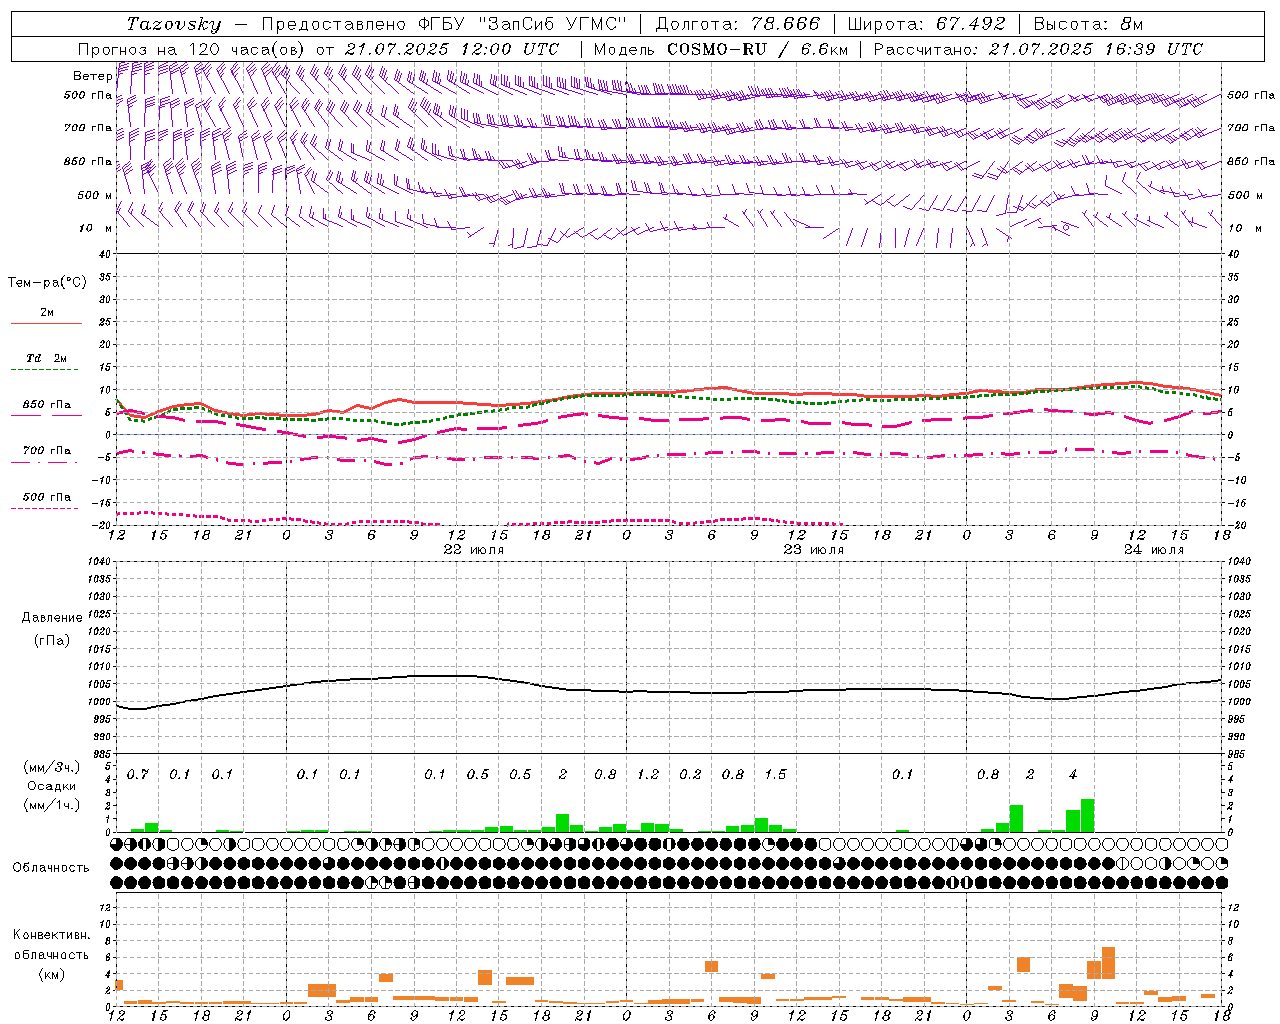Click the tallest orange convective cloud bar

(1108, 963)
